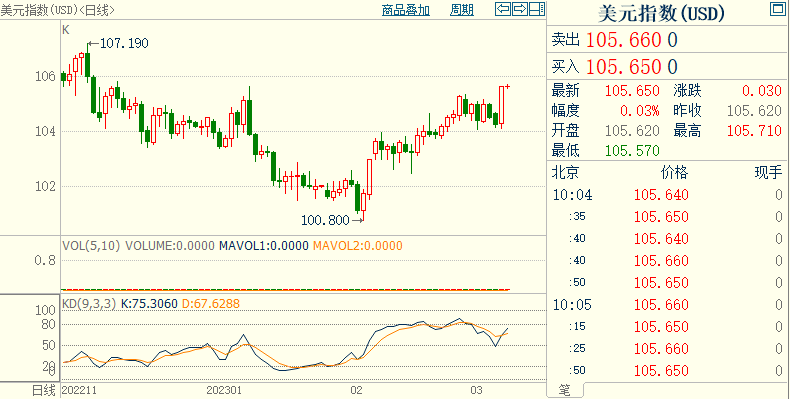
Task: Toggle the split panel layout icon
Action: pos(537,9)
